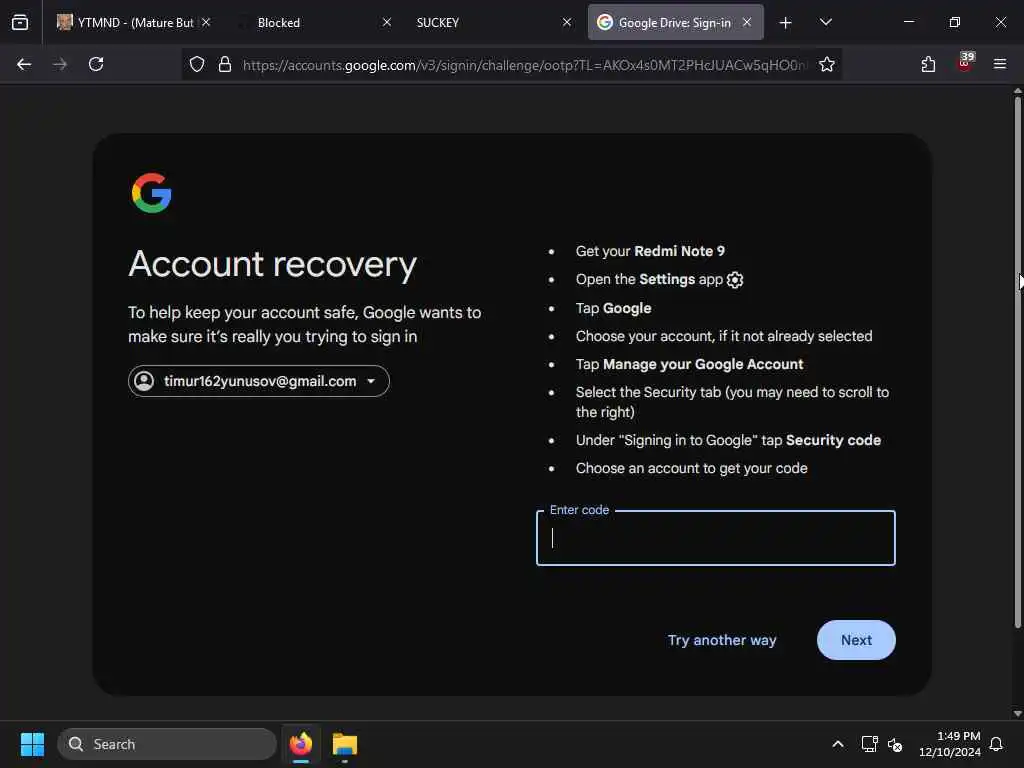Image resolution: width=1024 pixels, height=768 pixels.
Task: Show hidden system tray icons
Action: (x=837, y=744)
